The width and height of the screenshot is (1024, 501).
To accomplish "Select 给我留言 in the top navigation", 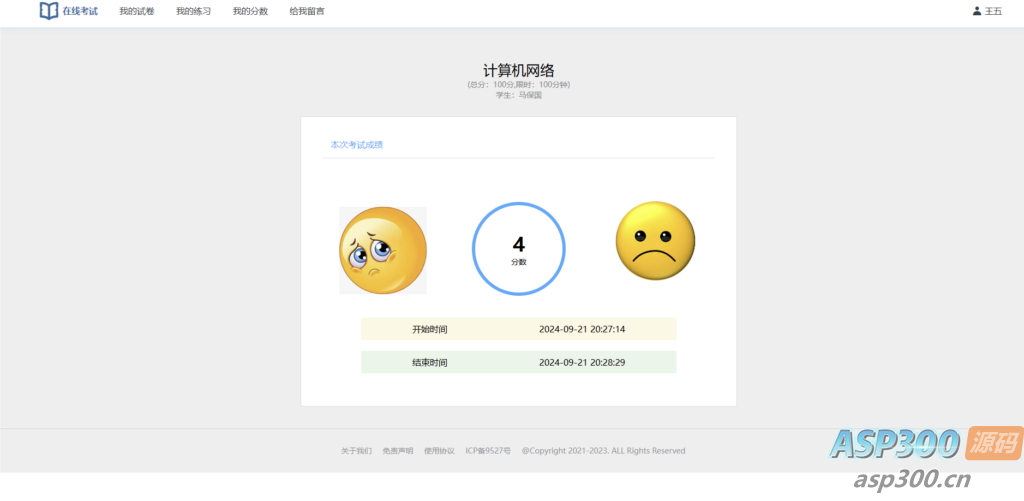I will [307, 12].
